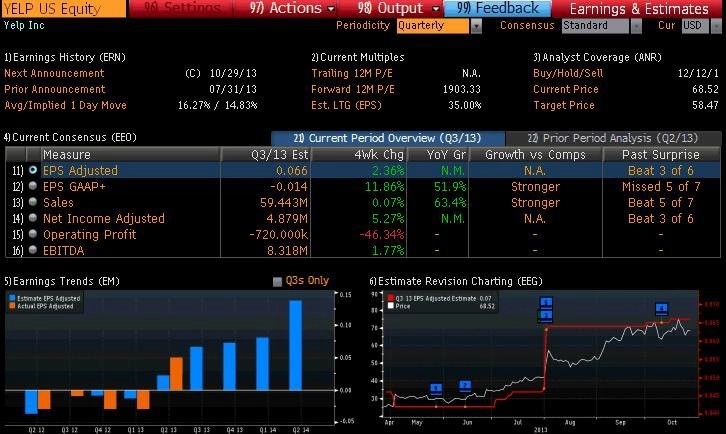Viewport: 726px width, 434px height.
Task: Click the YELP US Equity security field
Action: click(63, 8)
